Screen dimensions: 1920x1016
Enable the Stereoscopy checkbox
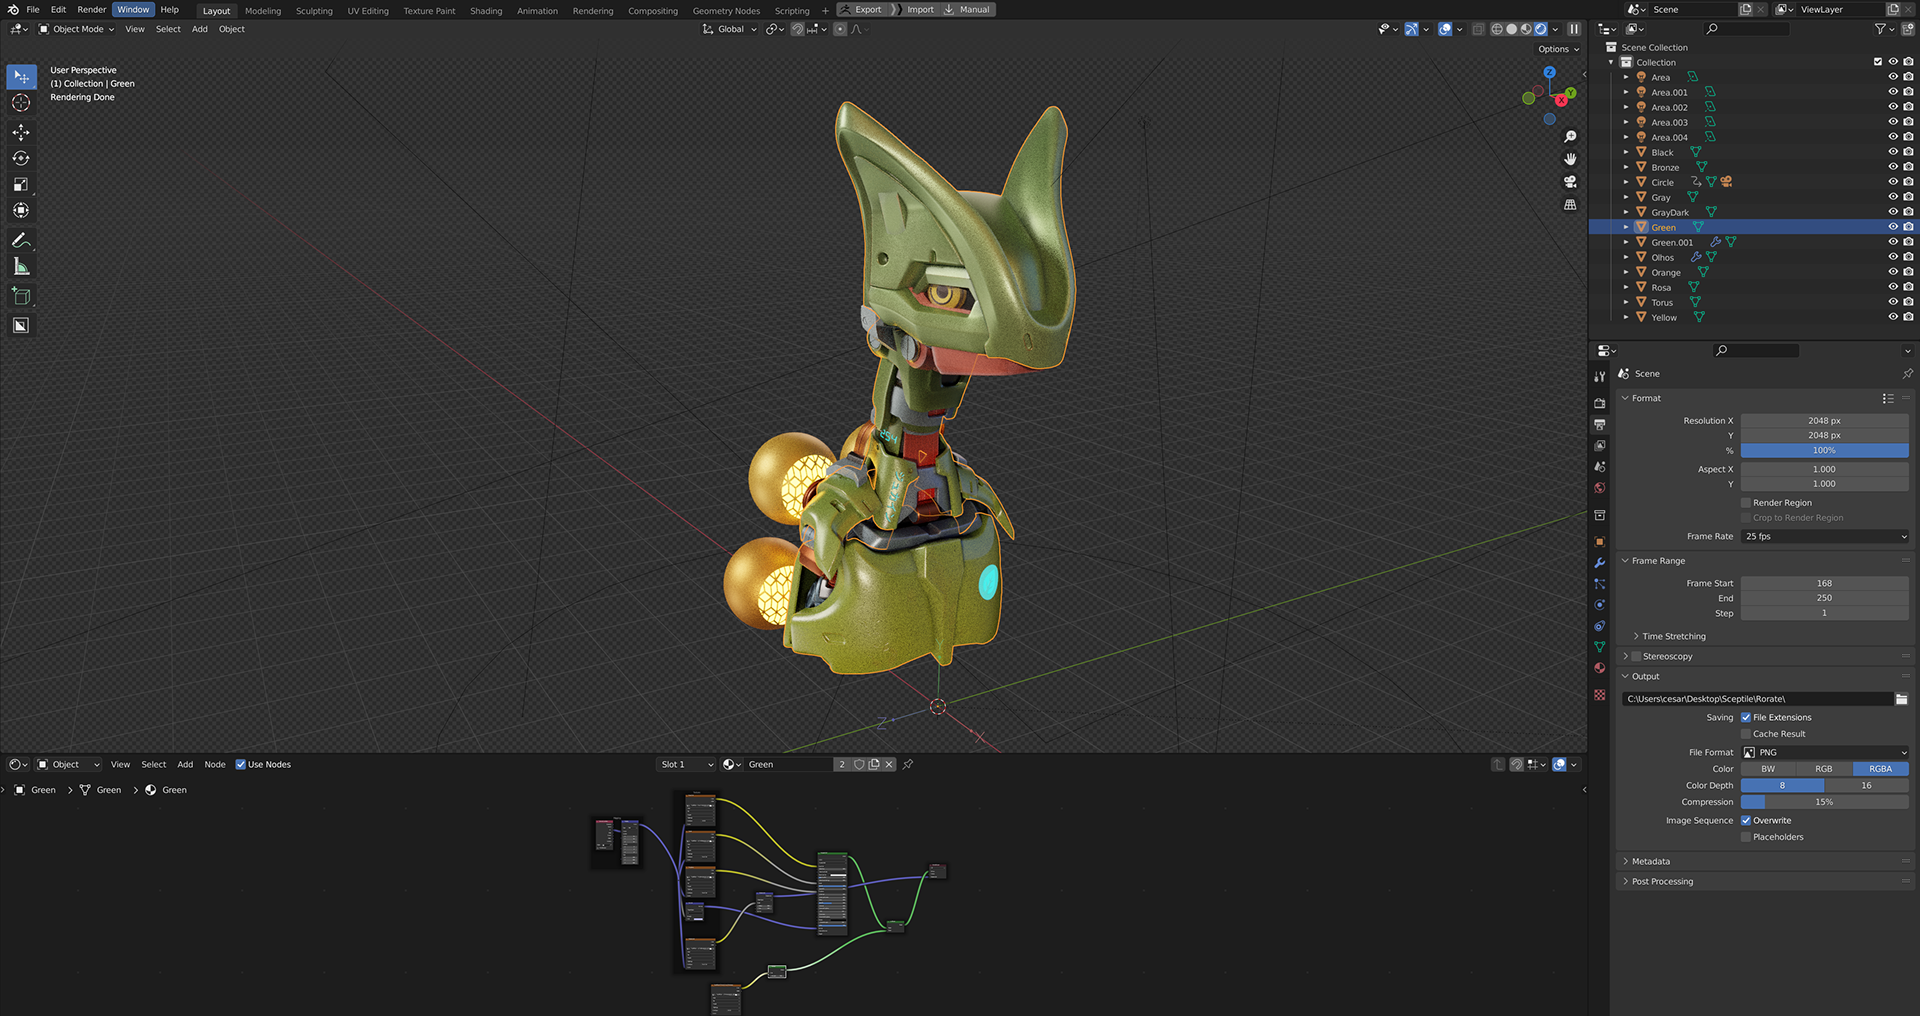tap(1636, 657)
